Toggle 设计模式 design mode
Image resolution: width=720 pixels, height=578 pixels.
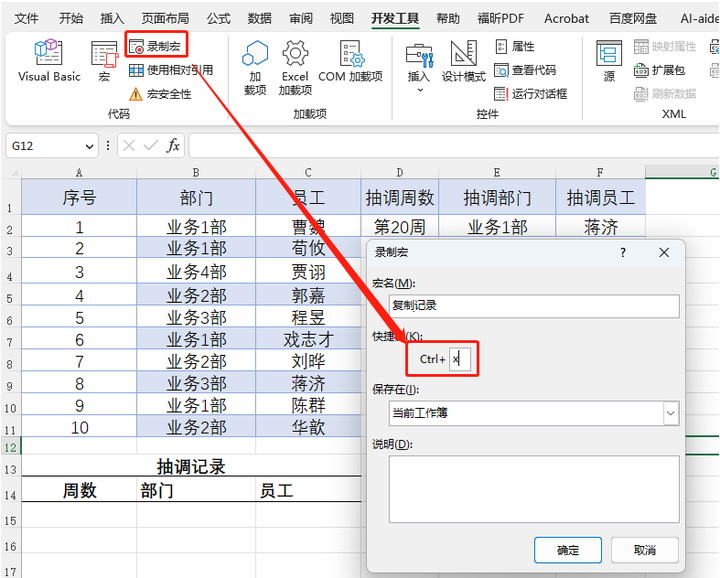(463, 62)
